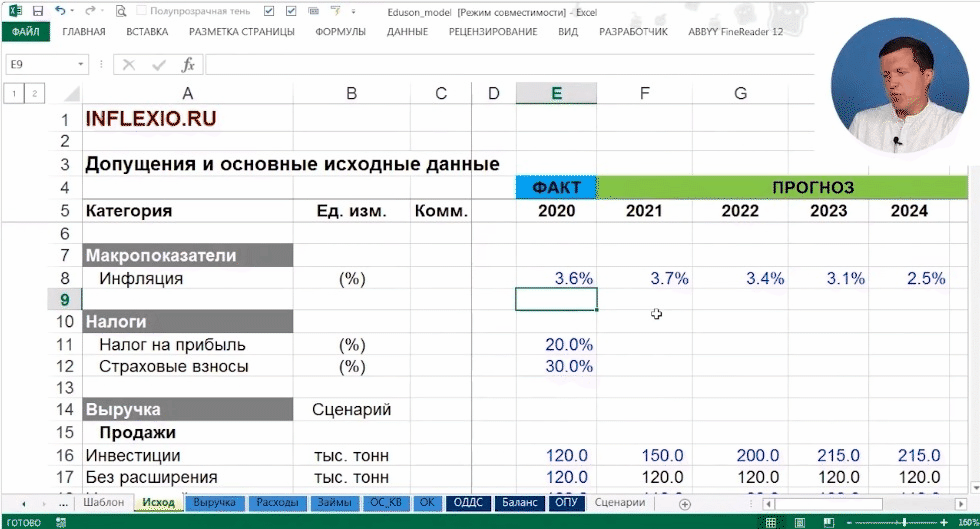Click the lightning filter icon in quick access toolbar
This screenshot has height=529, width=980.
tap(336, 11)
